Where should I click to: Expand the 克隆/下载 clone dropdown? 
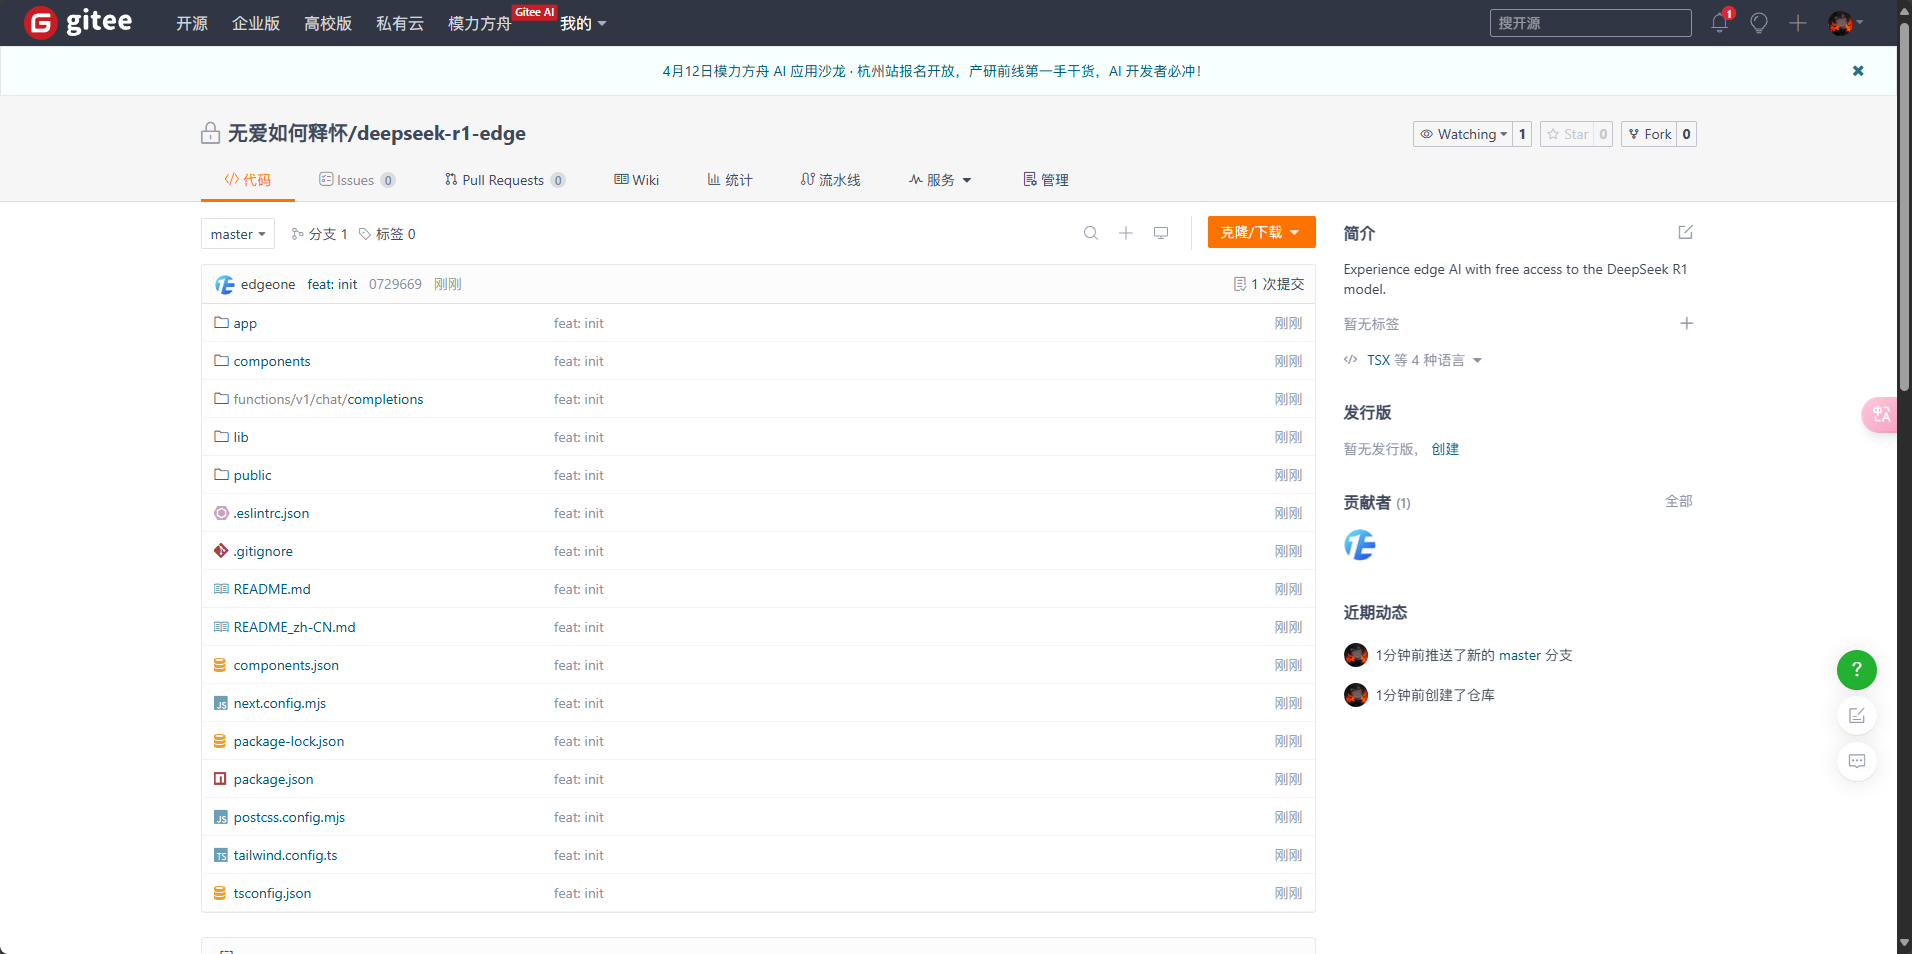1261,232
